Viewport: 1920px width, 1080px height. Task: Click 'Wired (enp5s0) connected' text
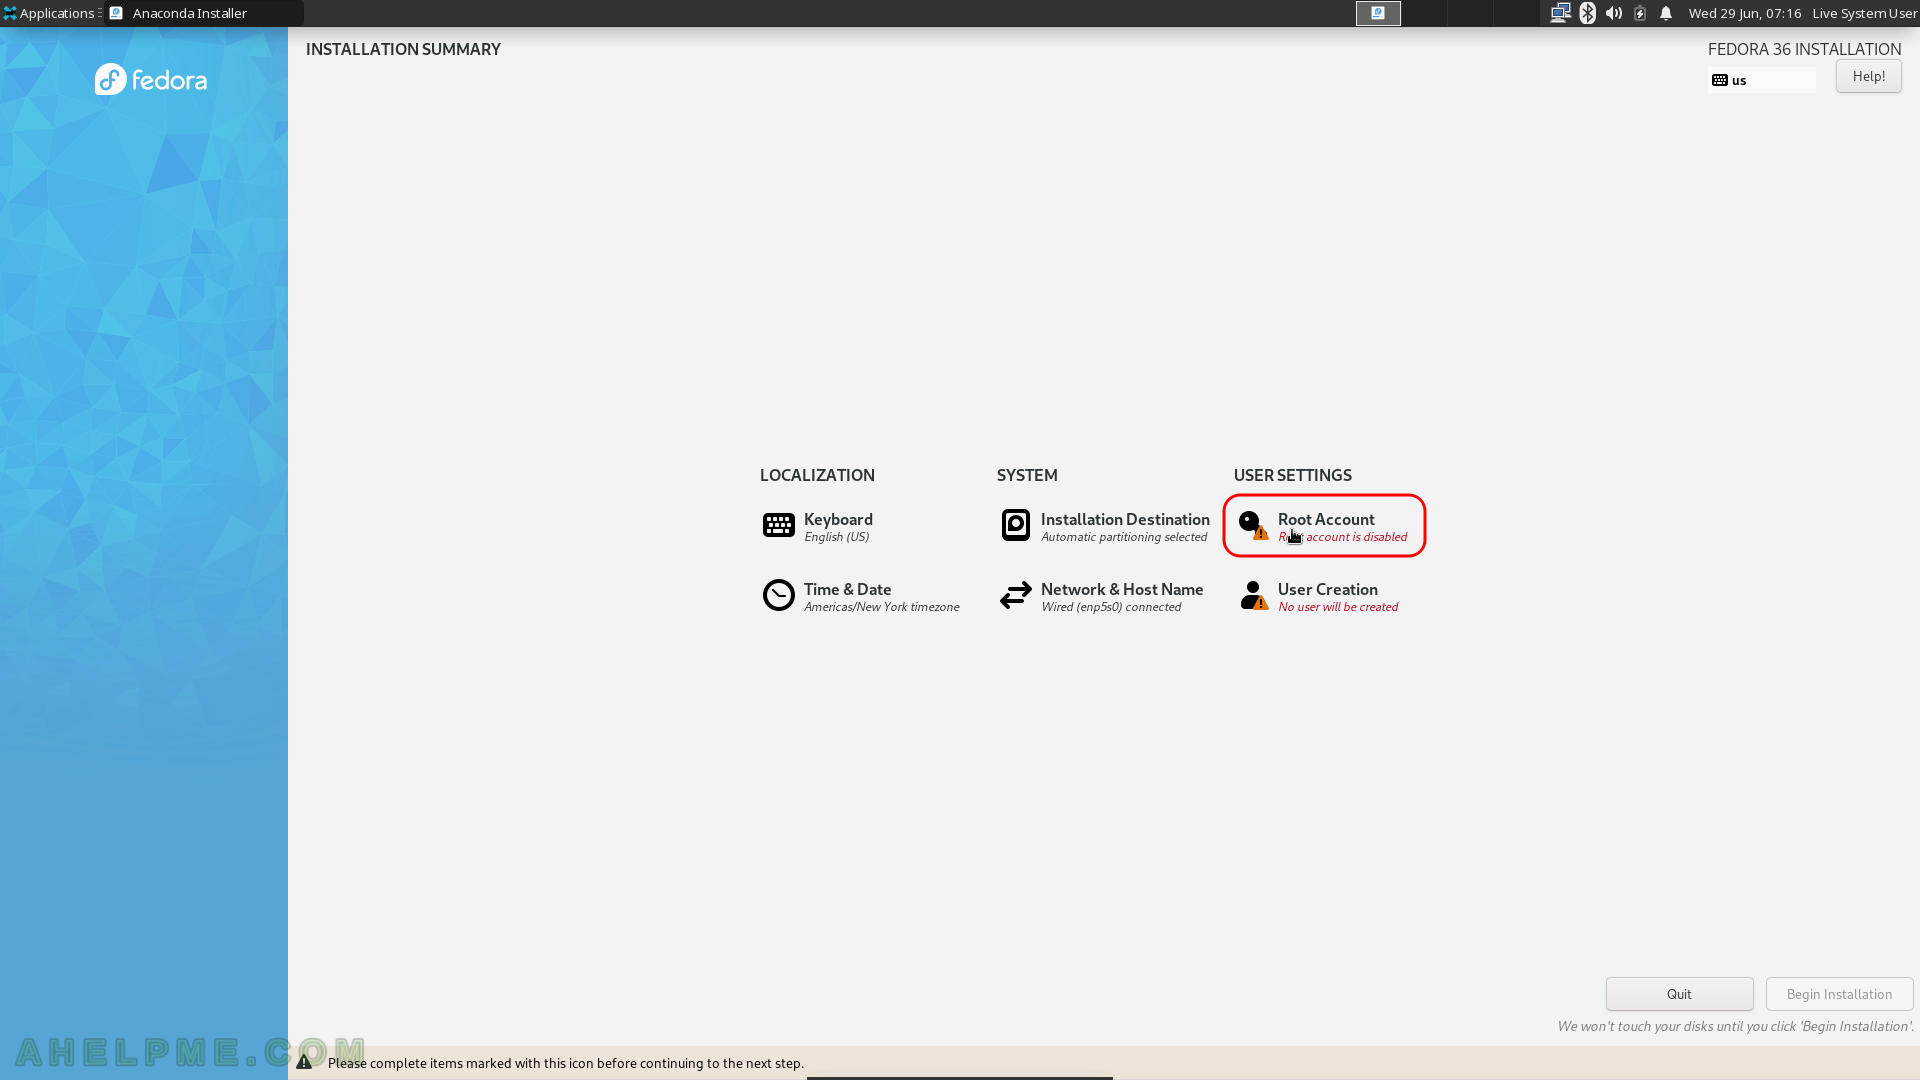1111,607
